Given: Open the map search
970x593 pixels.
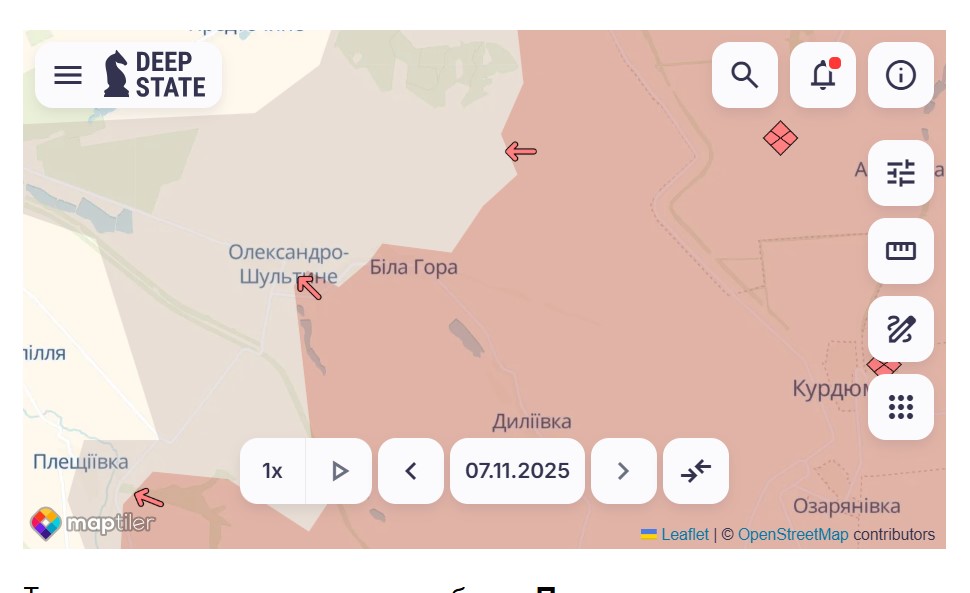Looking at the screenshot, I should pyautogui.click(x=745, y=75).
